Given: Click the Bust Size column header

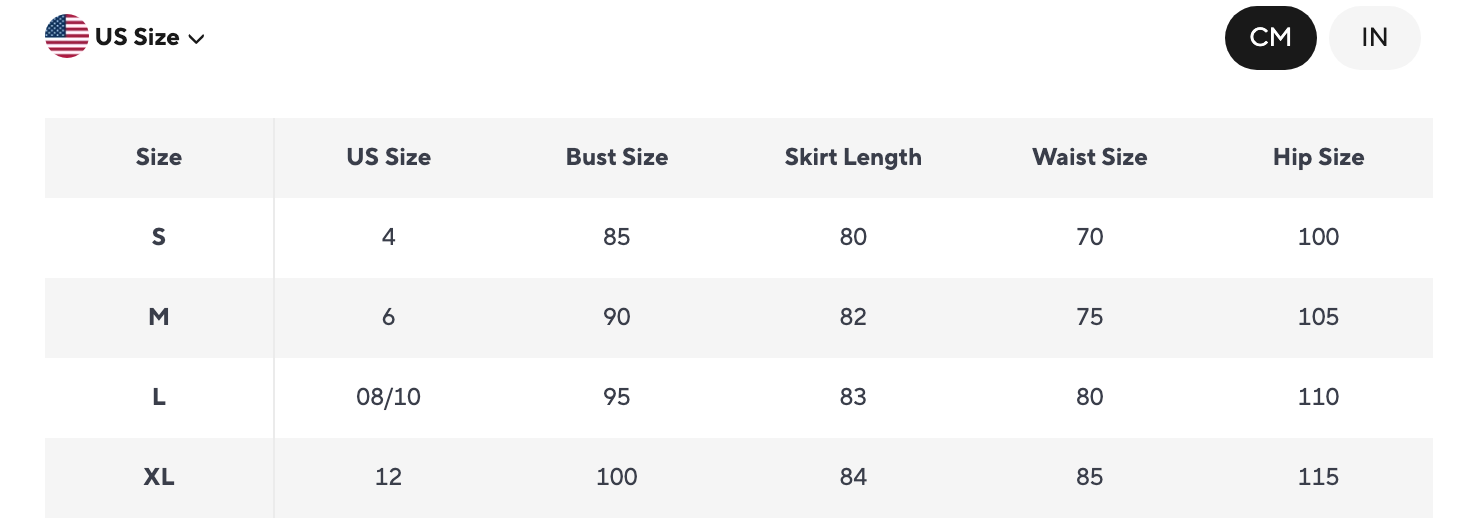Looking at the screenshot, I should [617, 157].
